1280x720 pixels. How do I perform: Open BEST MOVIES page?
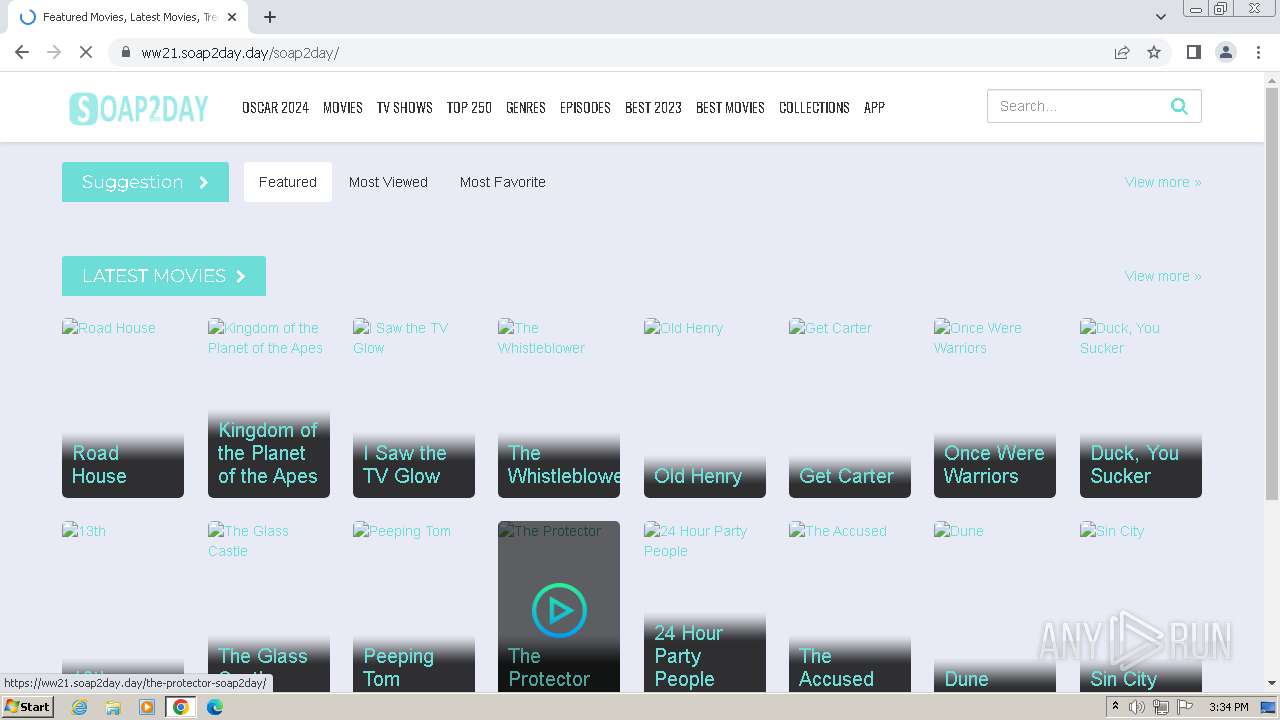730,108
